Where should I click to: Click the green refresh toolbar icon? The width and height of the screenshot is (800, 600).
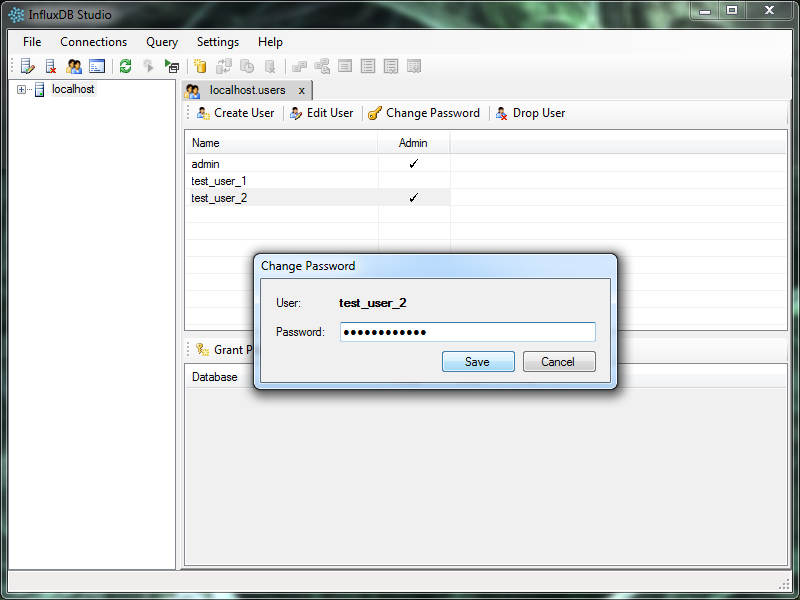(125, 67)
